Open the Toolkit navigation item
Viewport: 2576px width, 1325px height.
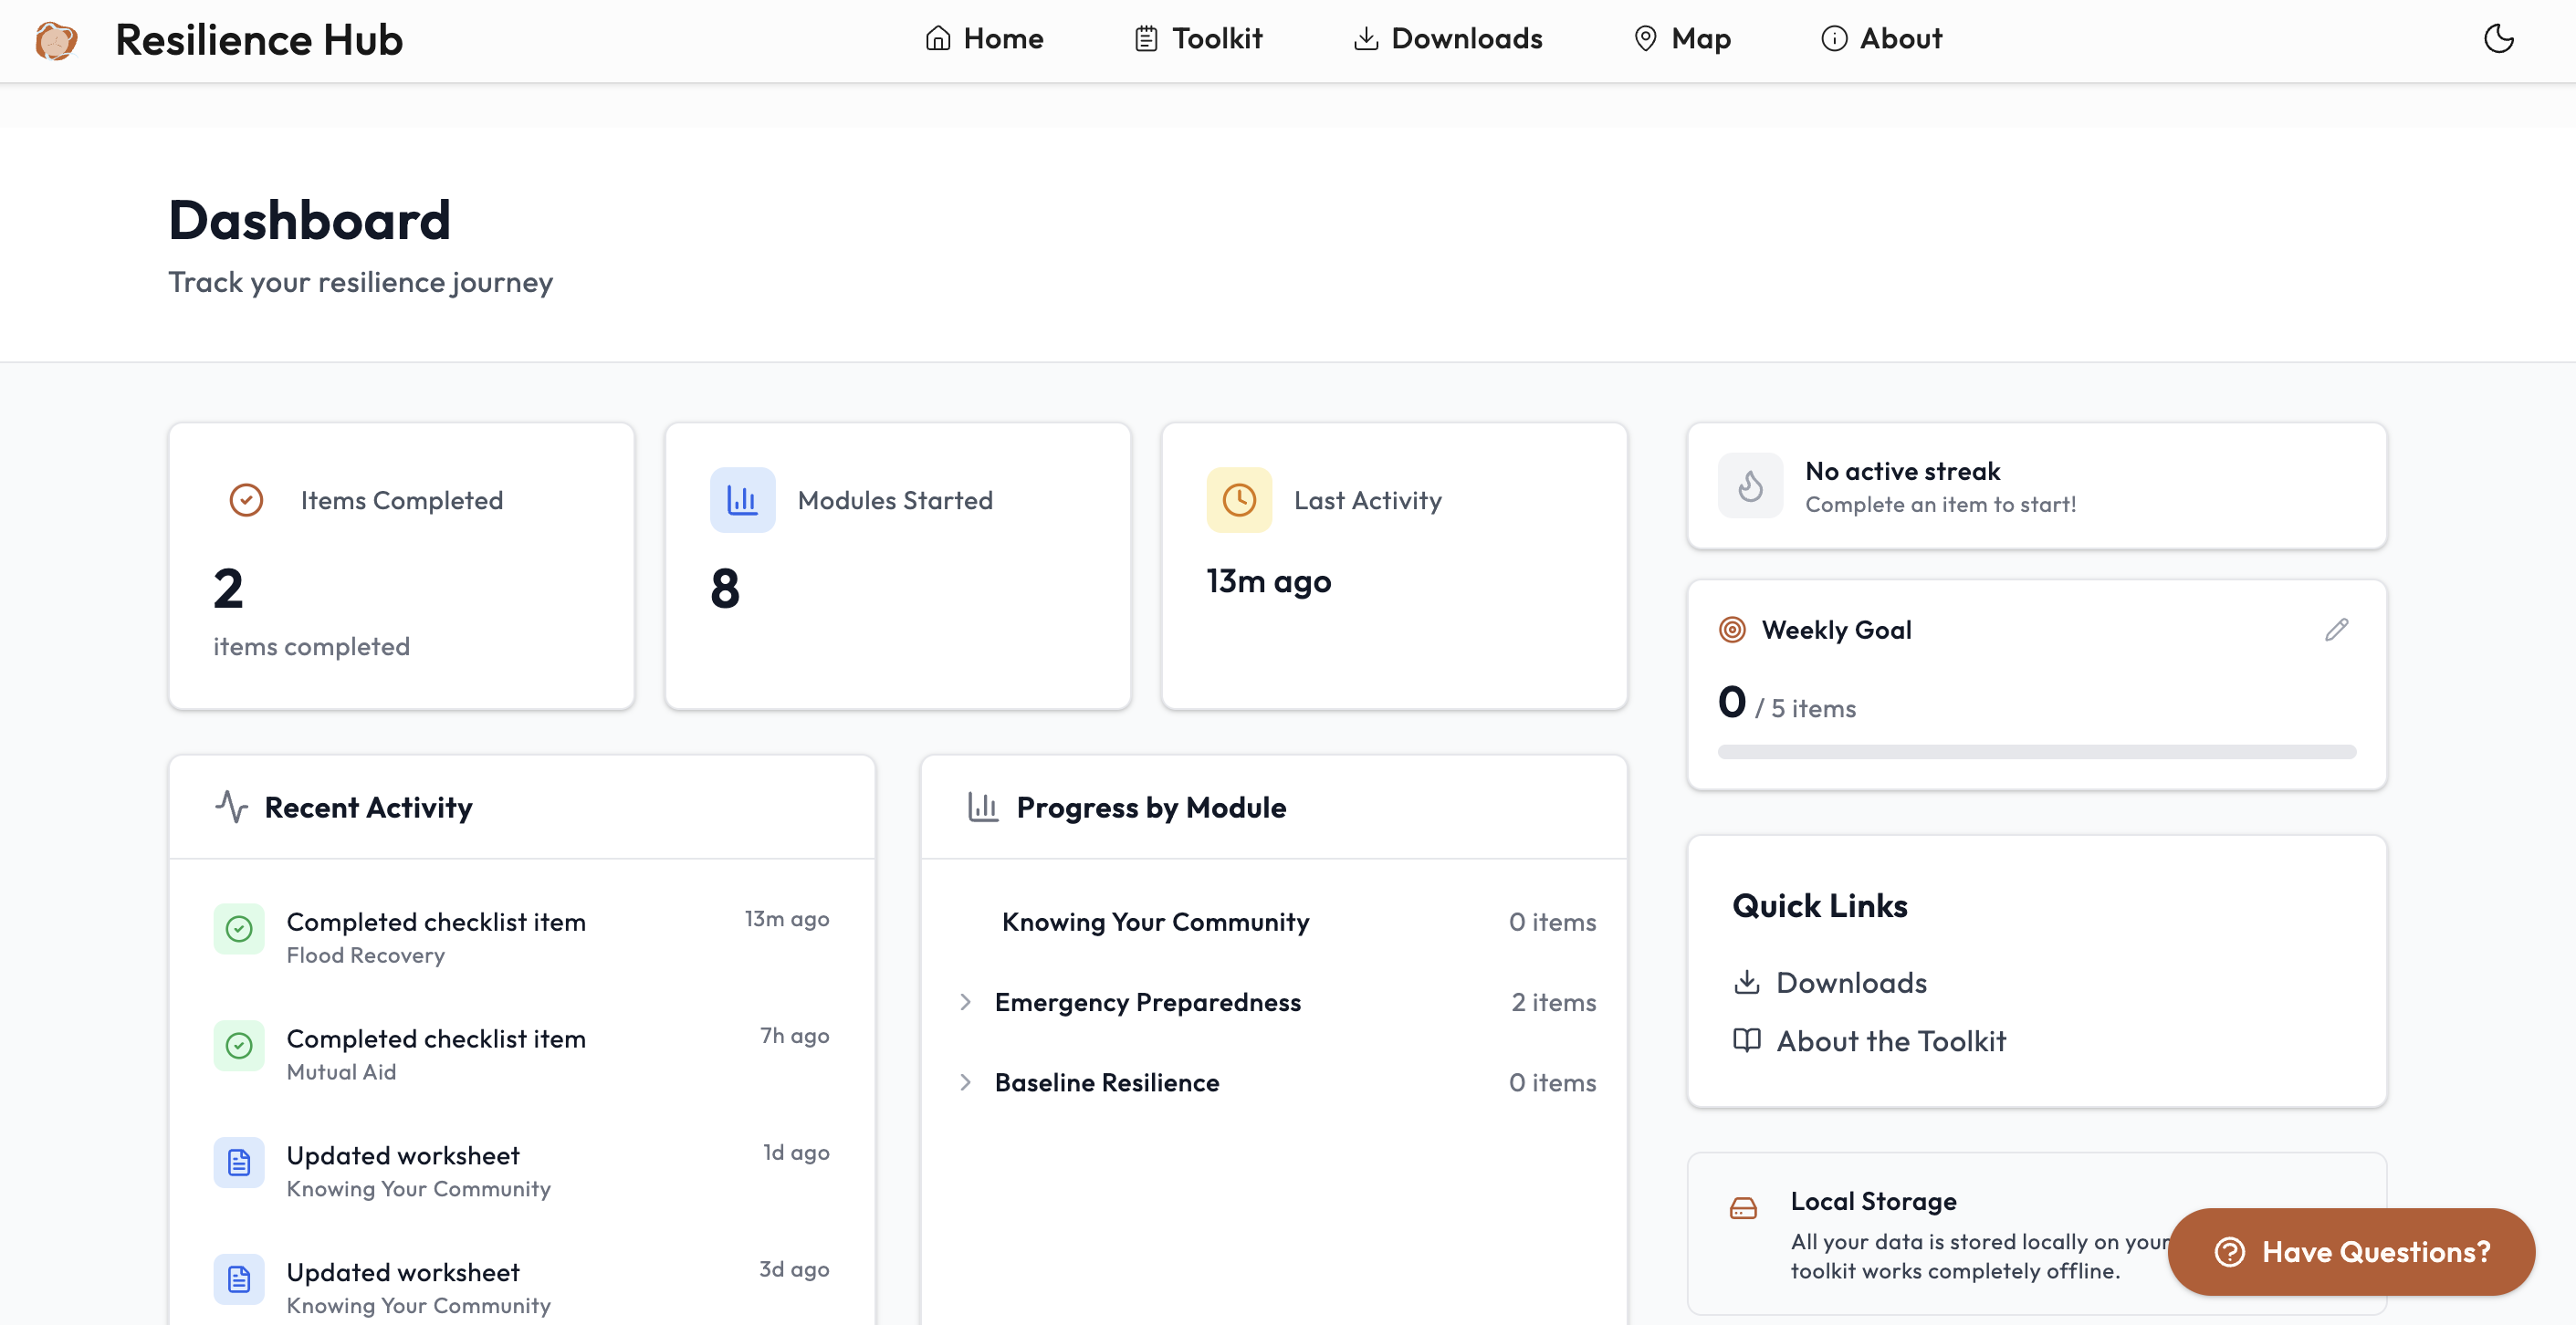(x=1198, y=38)
